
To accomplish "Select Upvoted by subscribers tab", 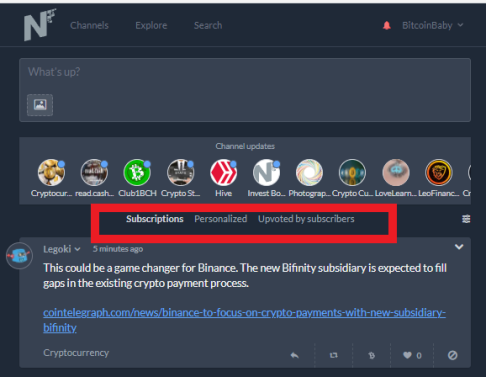I will point(306,219).
